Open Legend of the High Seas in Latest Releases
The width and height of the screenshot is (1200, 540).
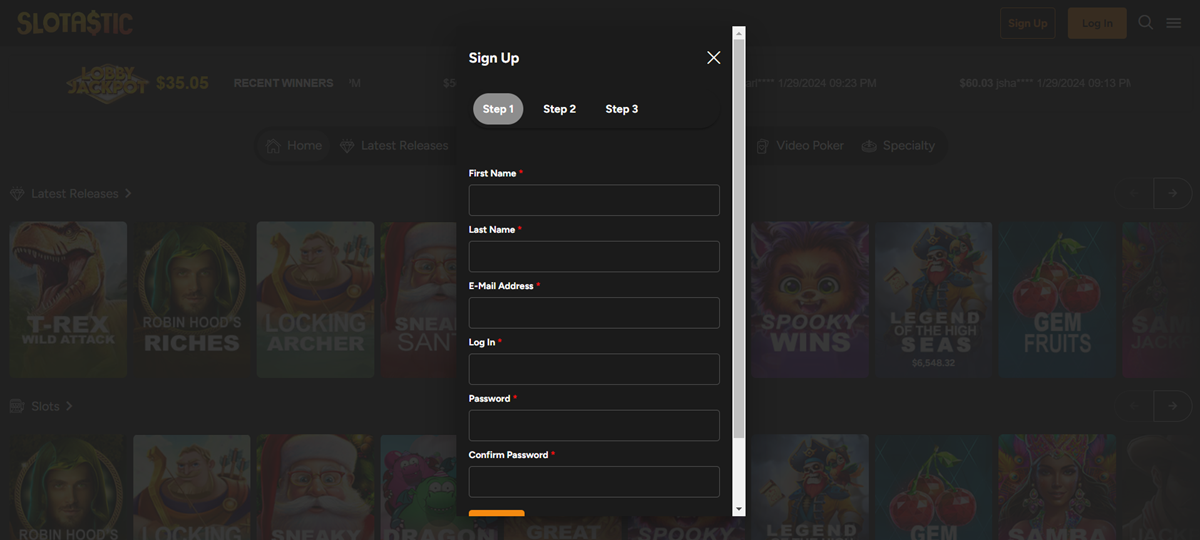tap(934, 299)
